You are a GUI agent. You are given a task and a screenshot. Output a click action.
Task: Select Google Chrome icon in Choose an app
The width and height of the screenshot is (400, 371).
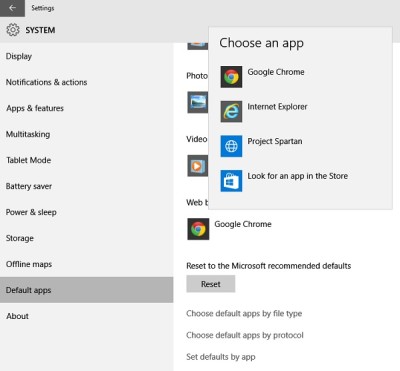(x=231, y=77)
